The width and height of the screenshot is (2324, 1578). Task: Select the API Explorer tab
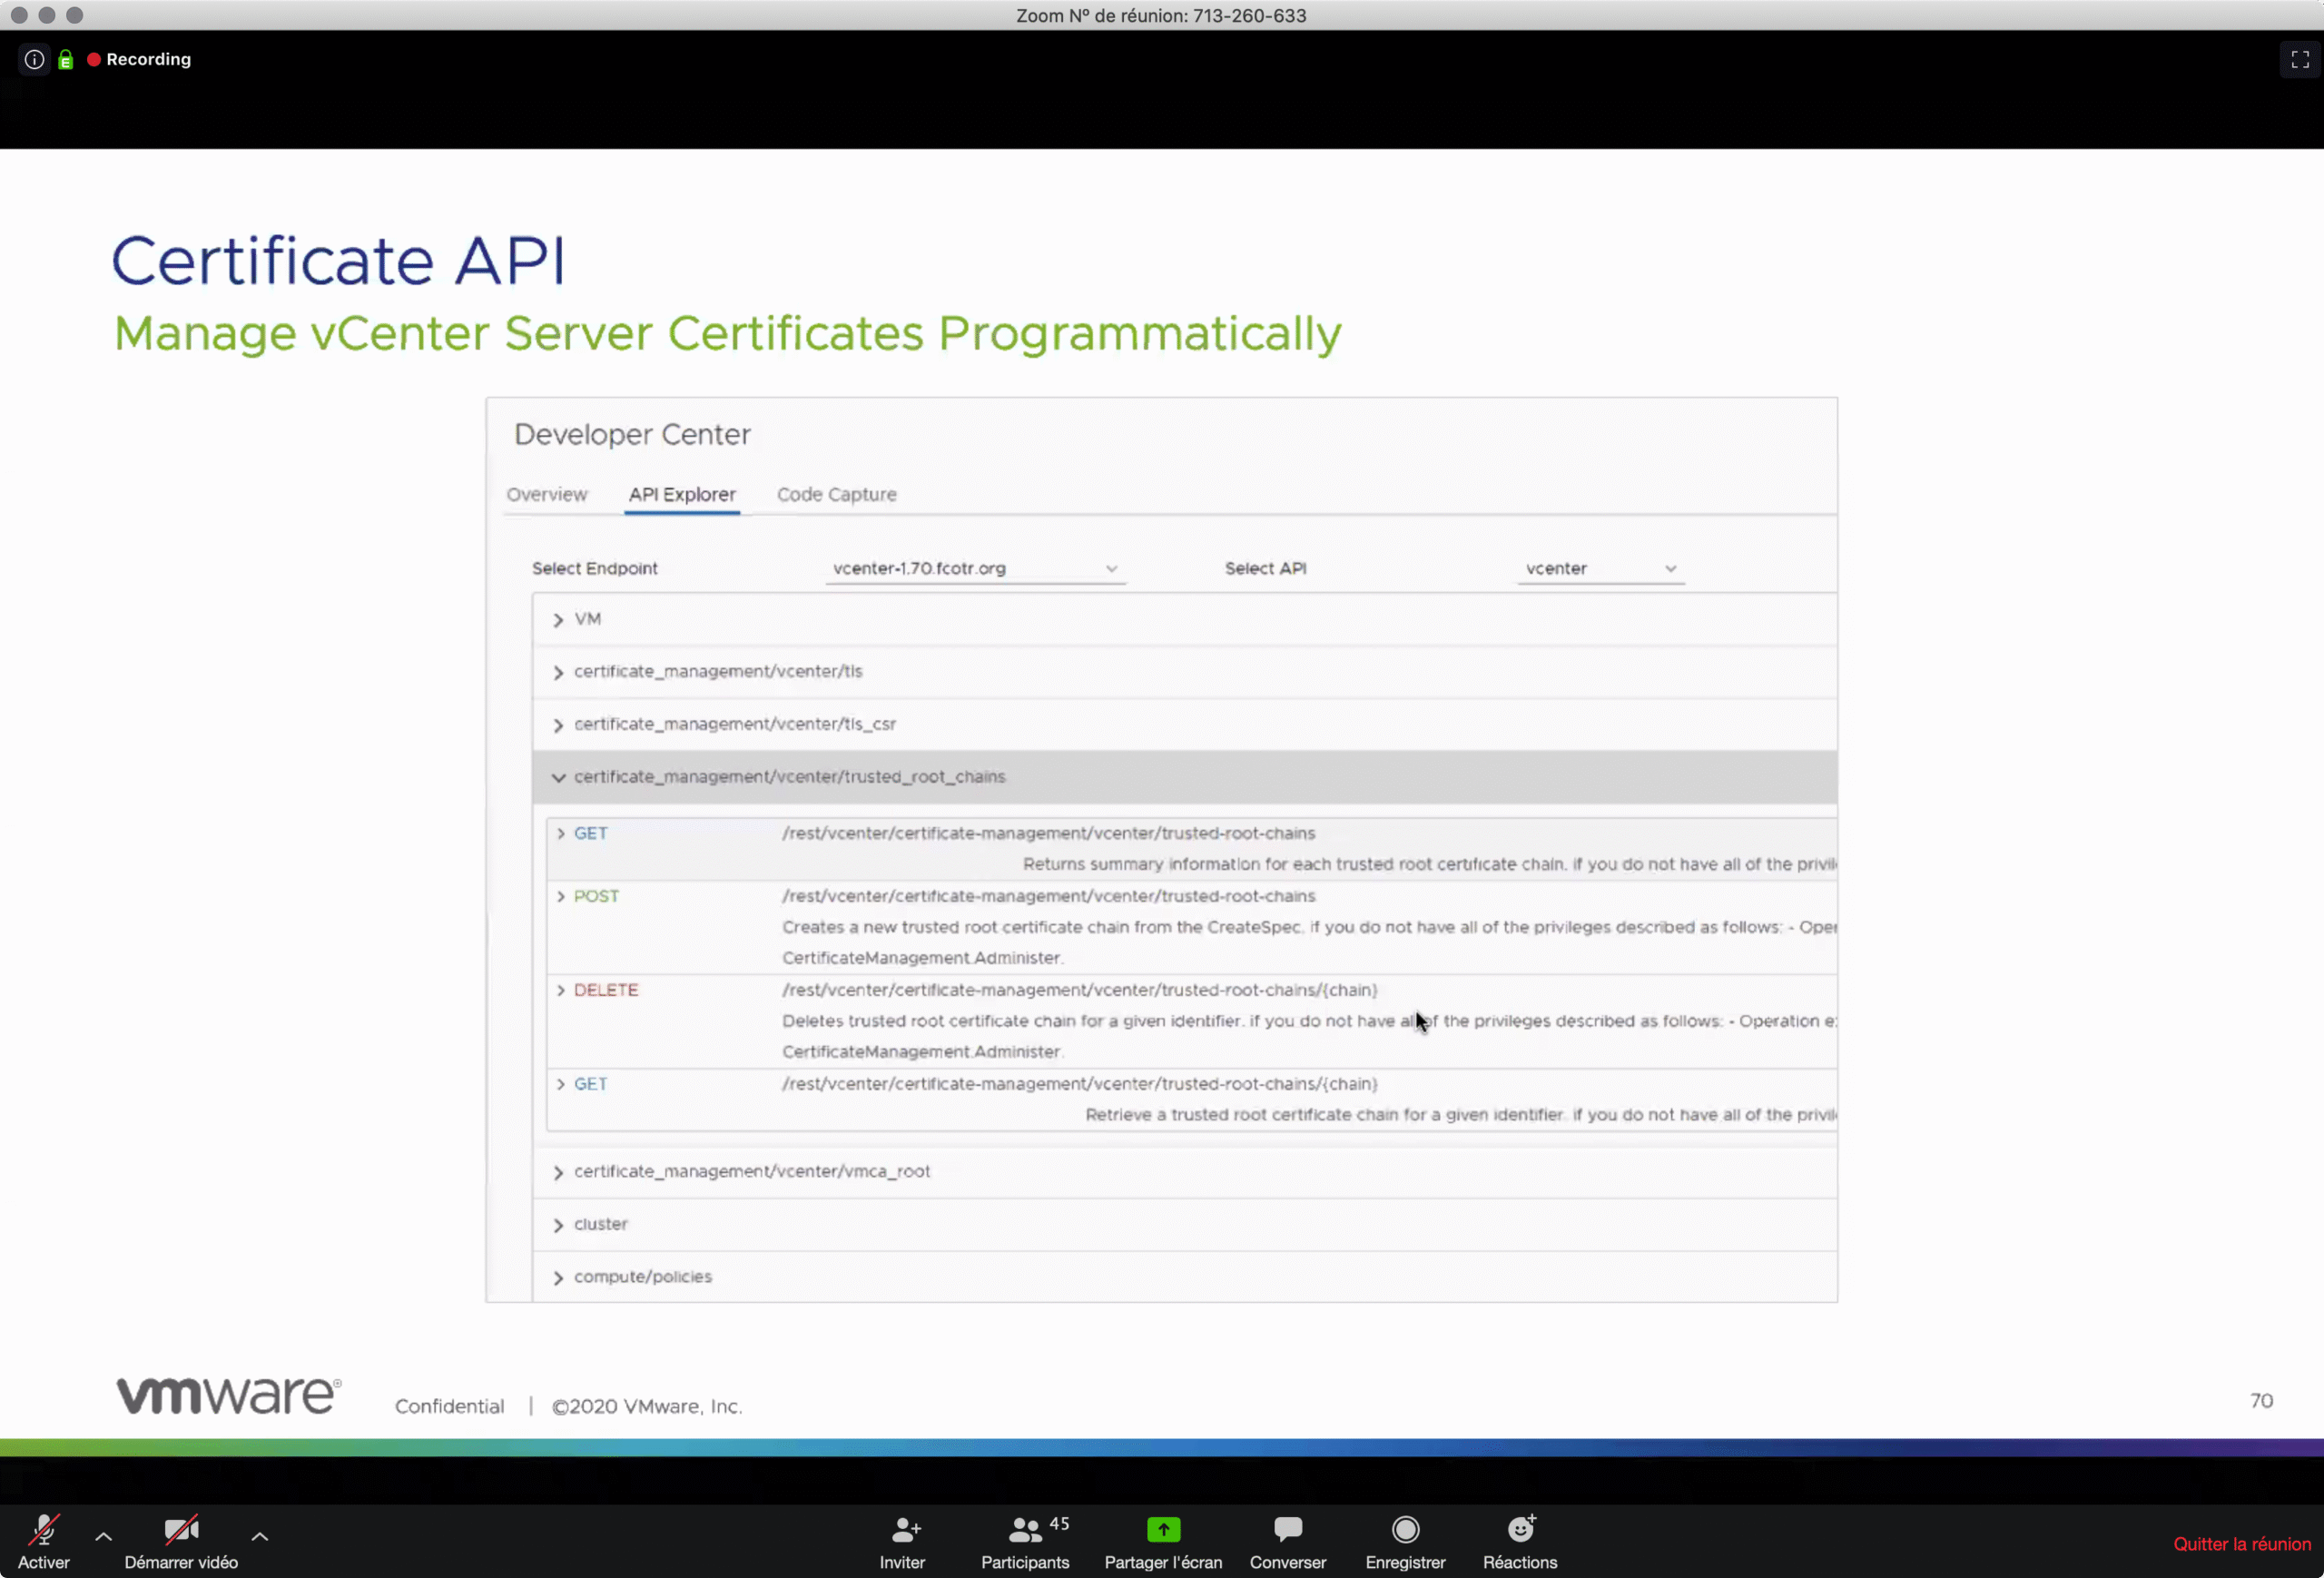(682, 494)
